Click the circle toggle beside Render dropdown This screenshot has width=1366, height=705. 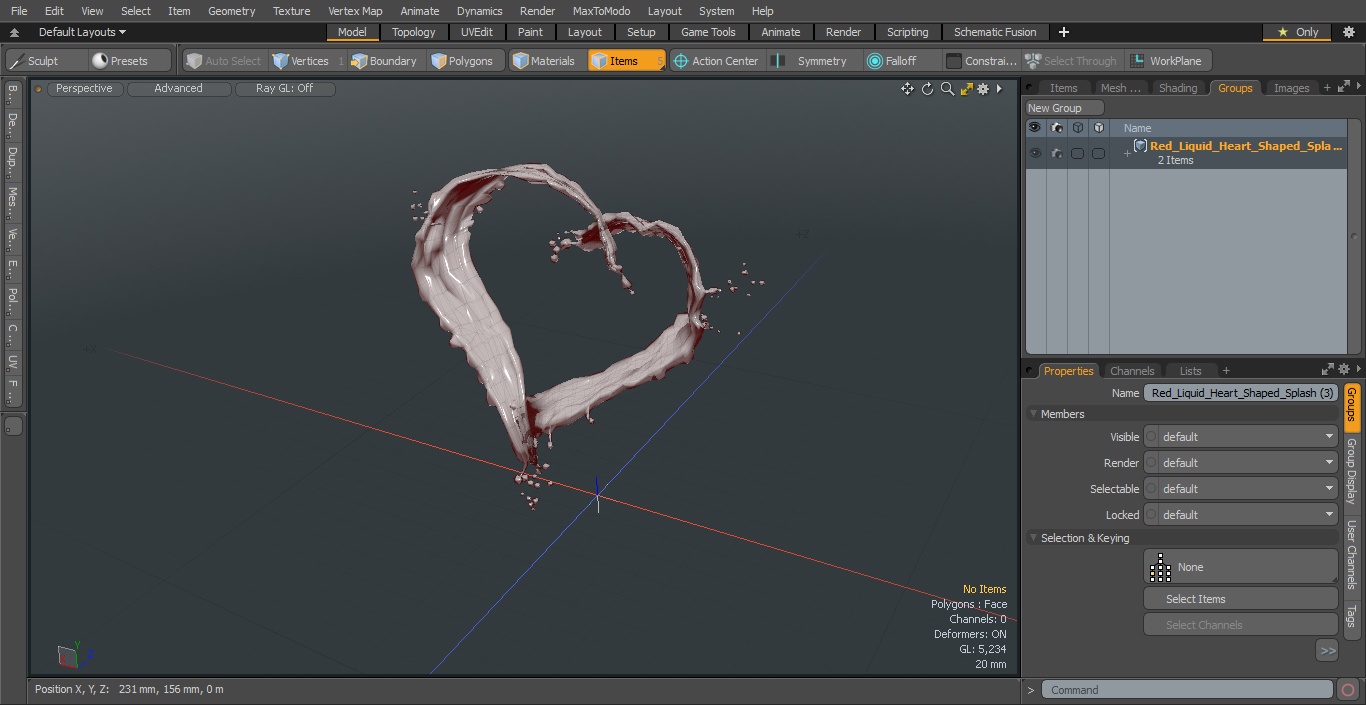[1151, 463]
